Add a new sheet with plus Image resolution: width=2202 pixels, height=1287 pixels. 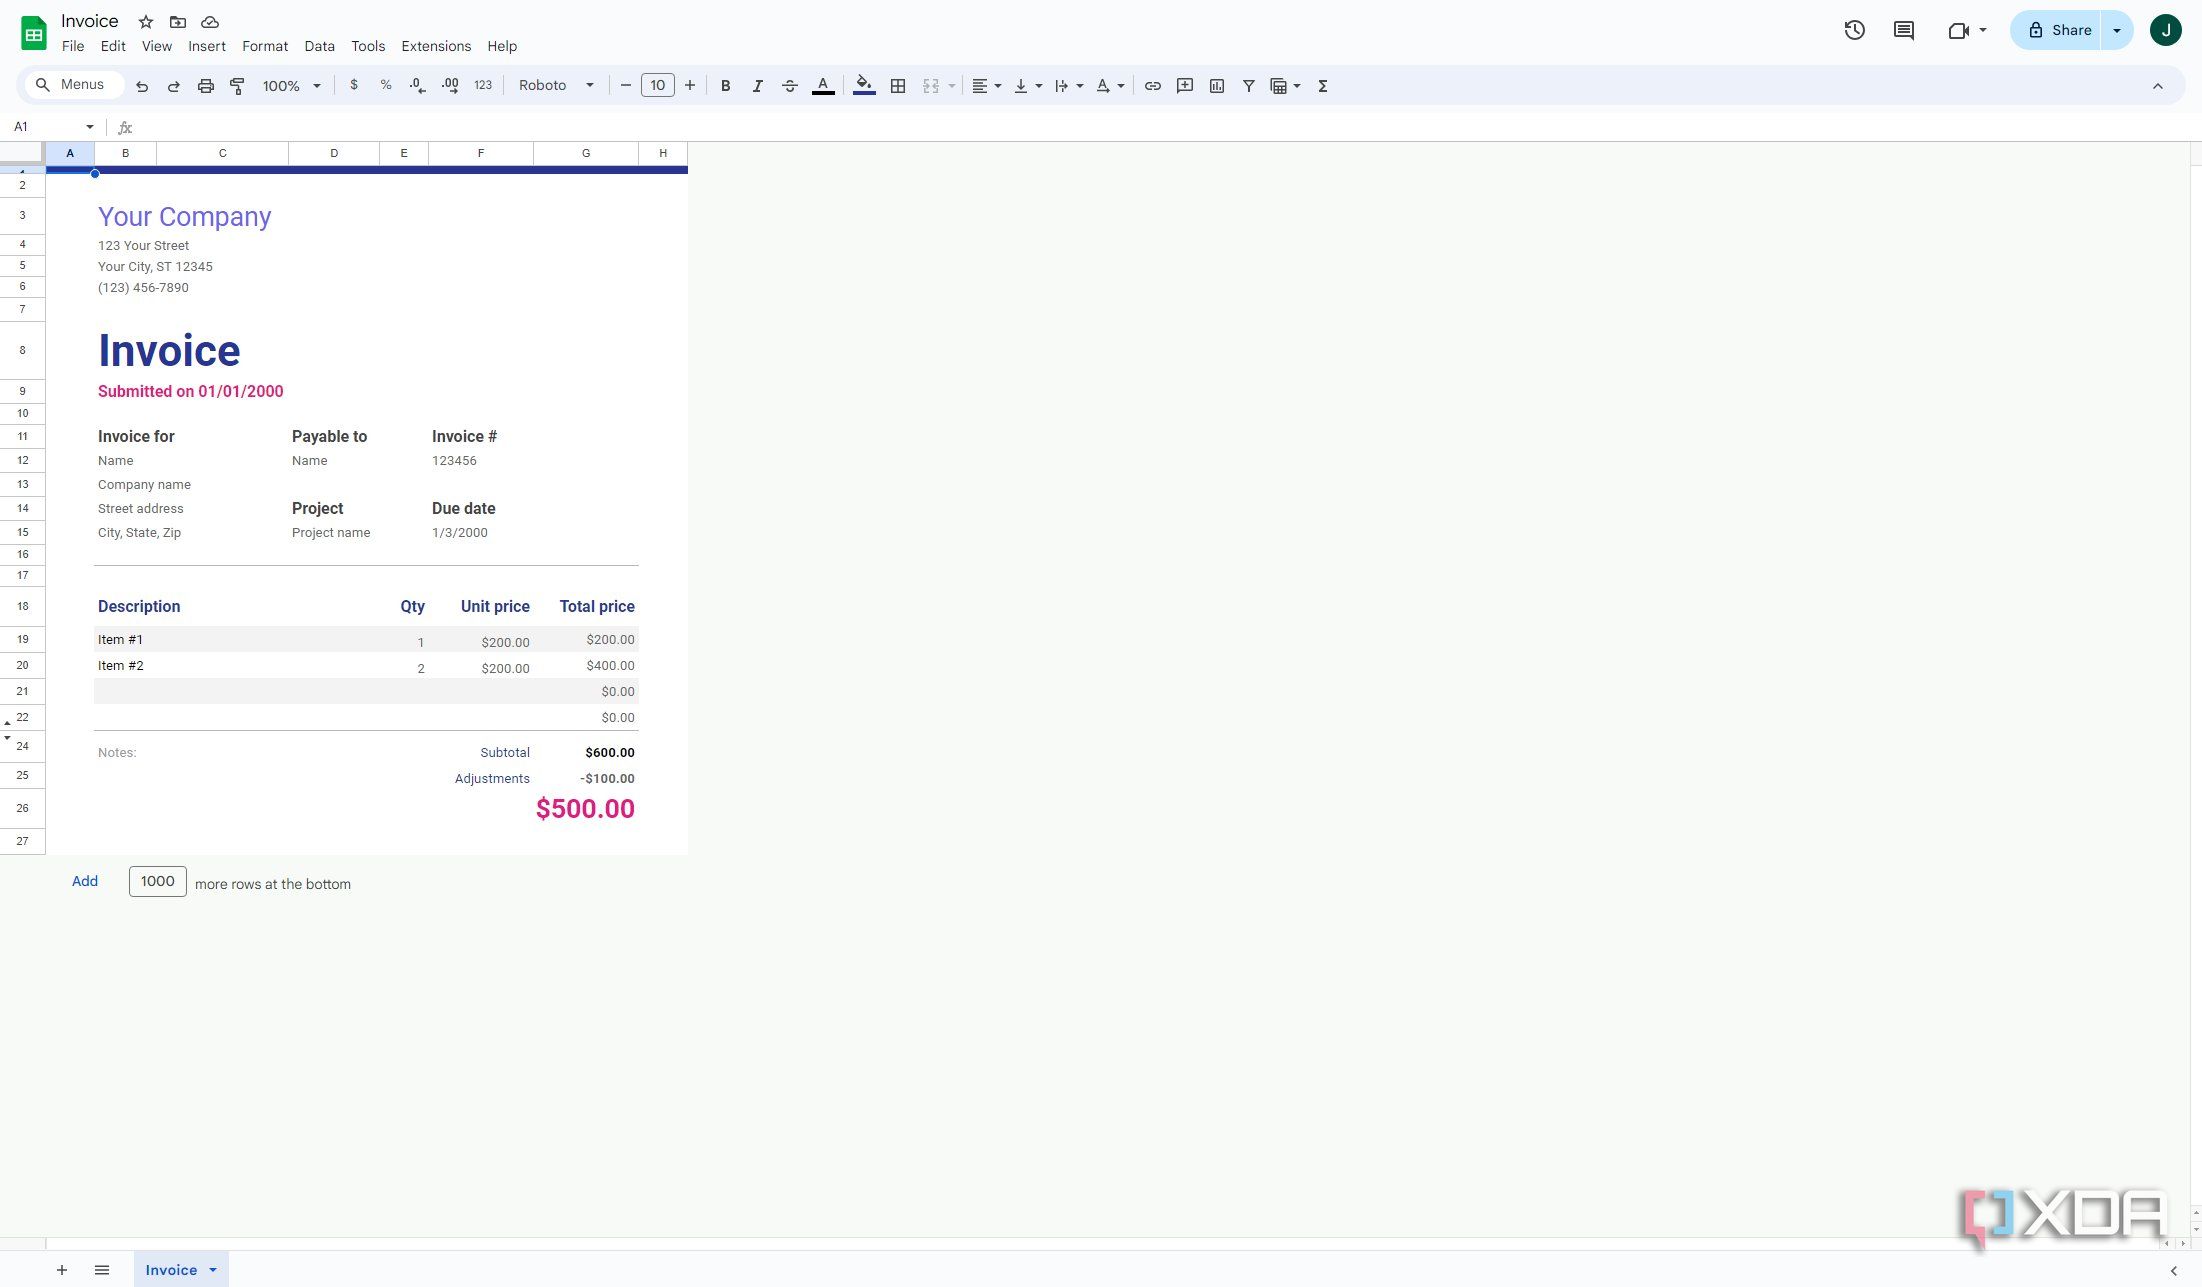point(62,1270)
